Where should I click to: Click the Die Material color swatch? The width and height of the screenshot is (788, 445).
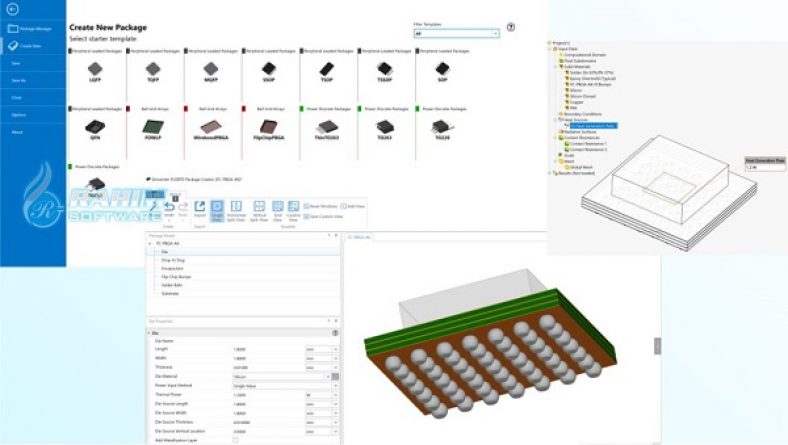point(335,376)
